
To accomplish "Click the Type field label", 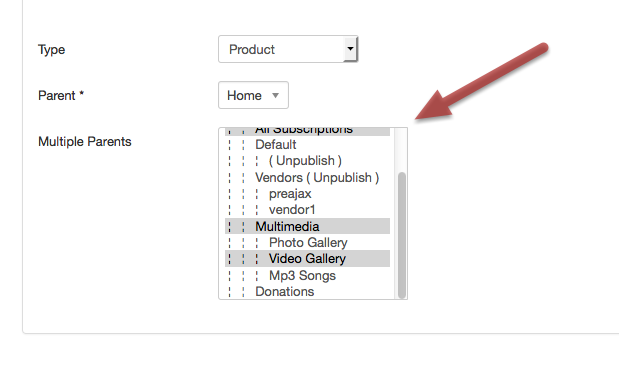I will pos(51,50).
